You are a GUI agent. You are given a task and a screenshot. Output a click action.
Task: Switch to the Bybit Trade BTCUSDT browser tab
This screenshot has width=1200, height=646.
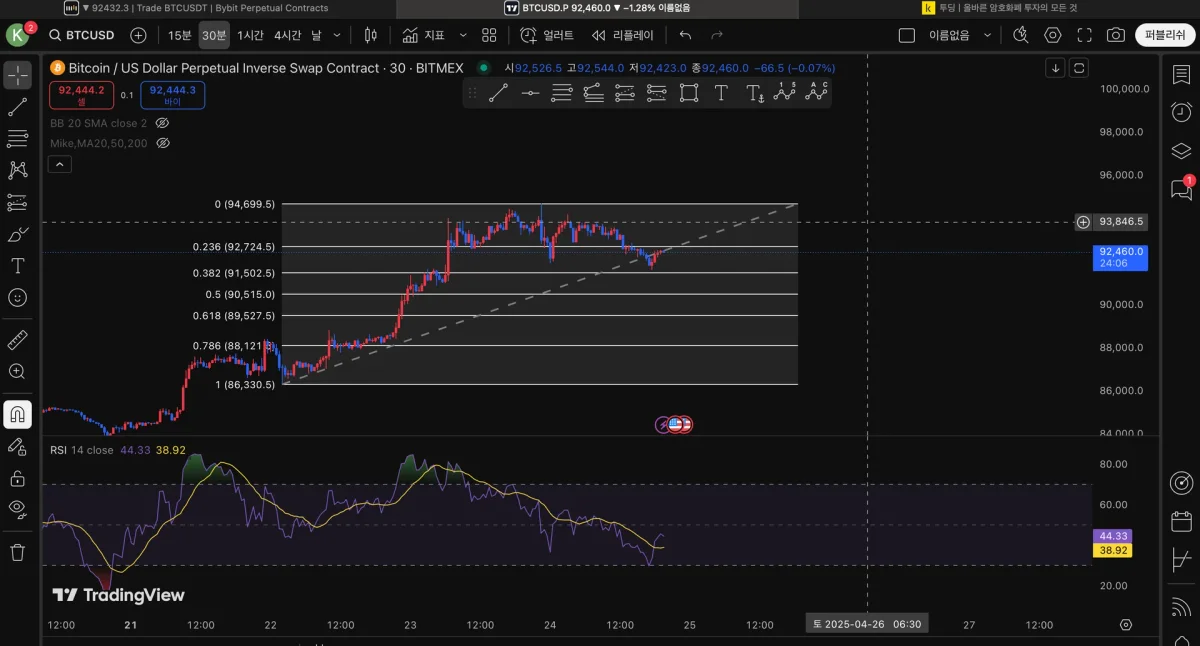pos(198,8)
